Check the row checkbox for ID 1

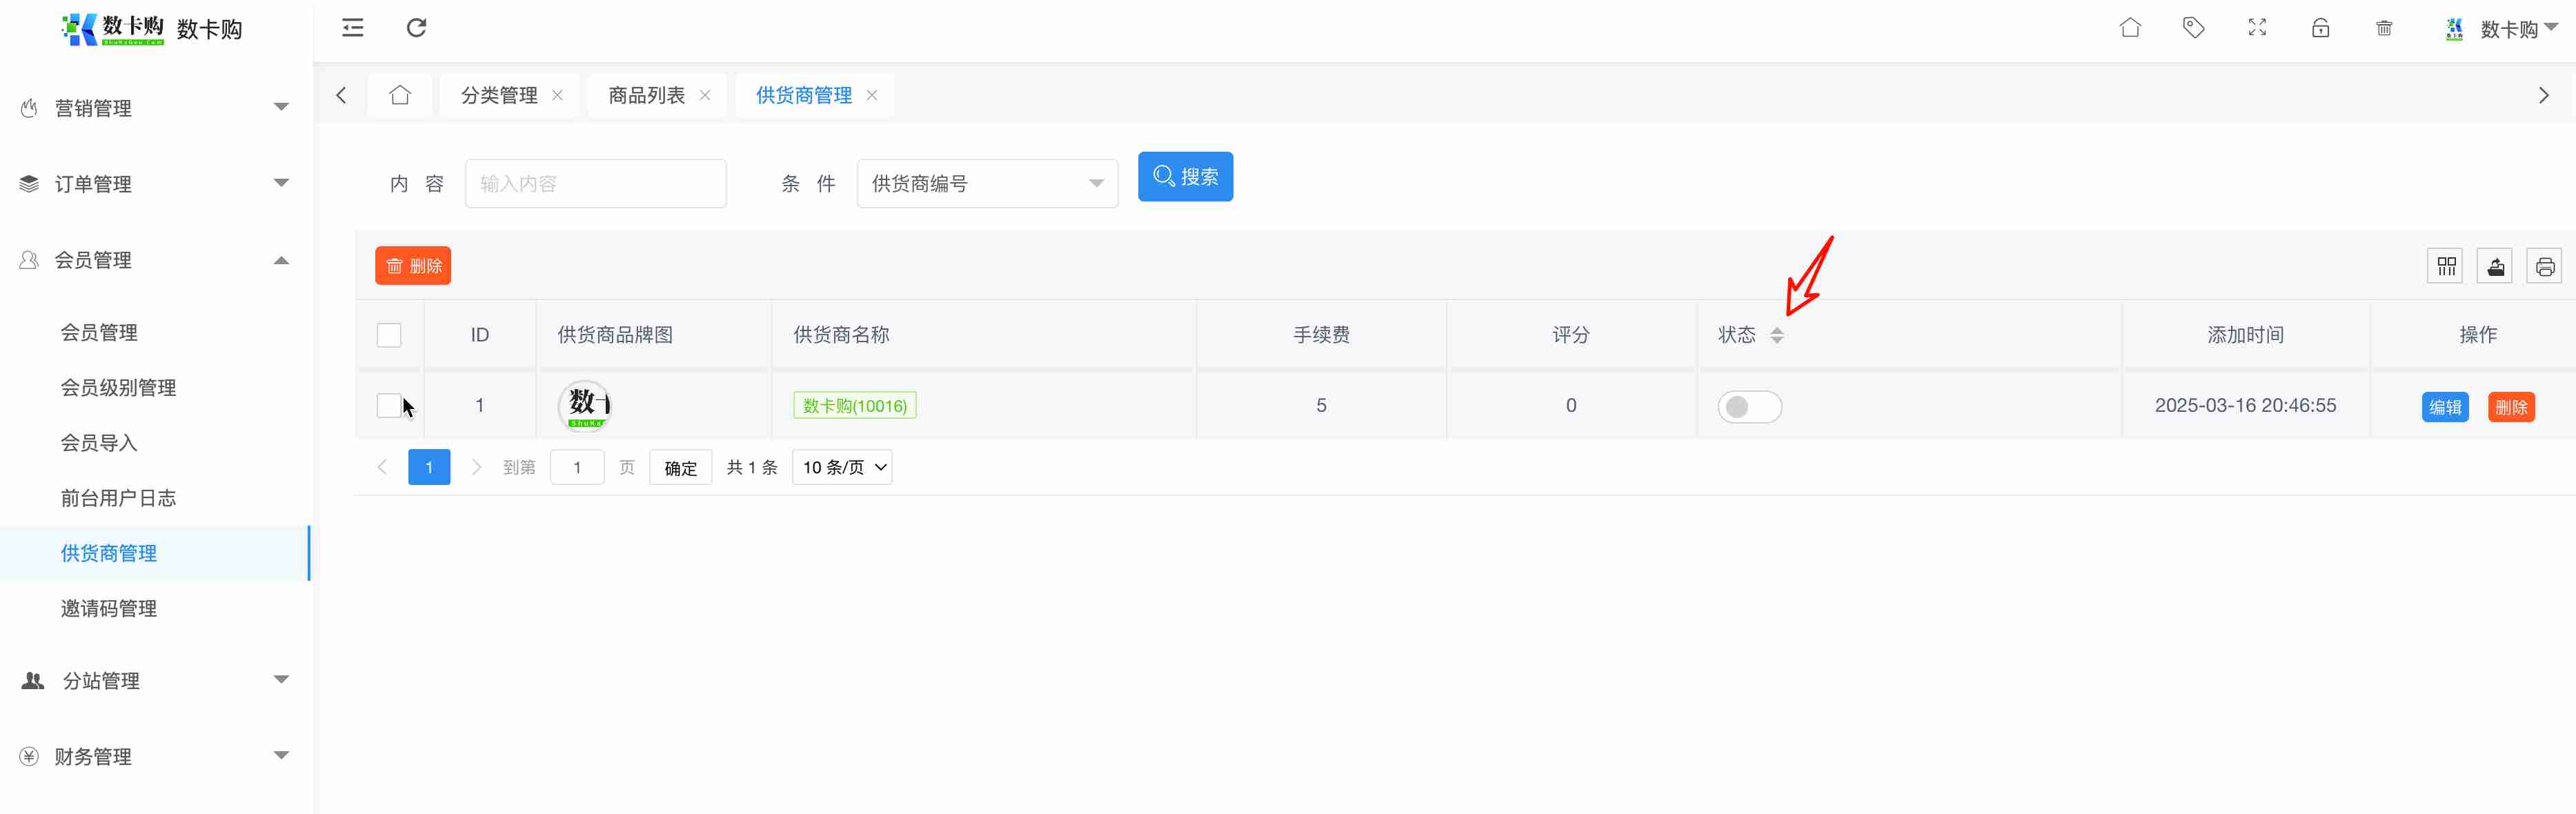[x=389, y=405]
